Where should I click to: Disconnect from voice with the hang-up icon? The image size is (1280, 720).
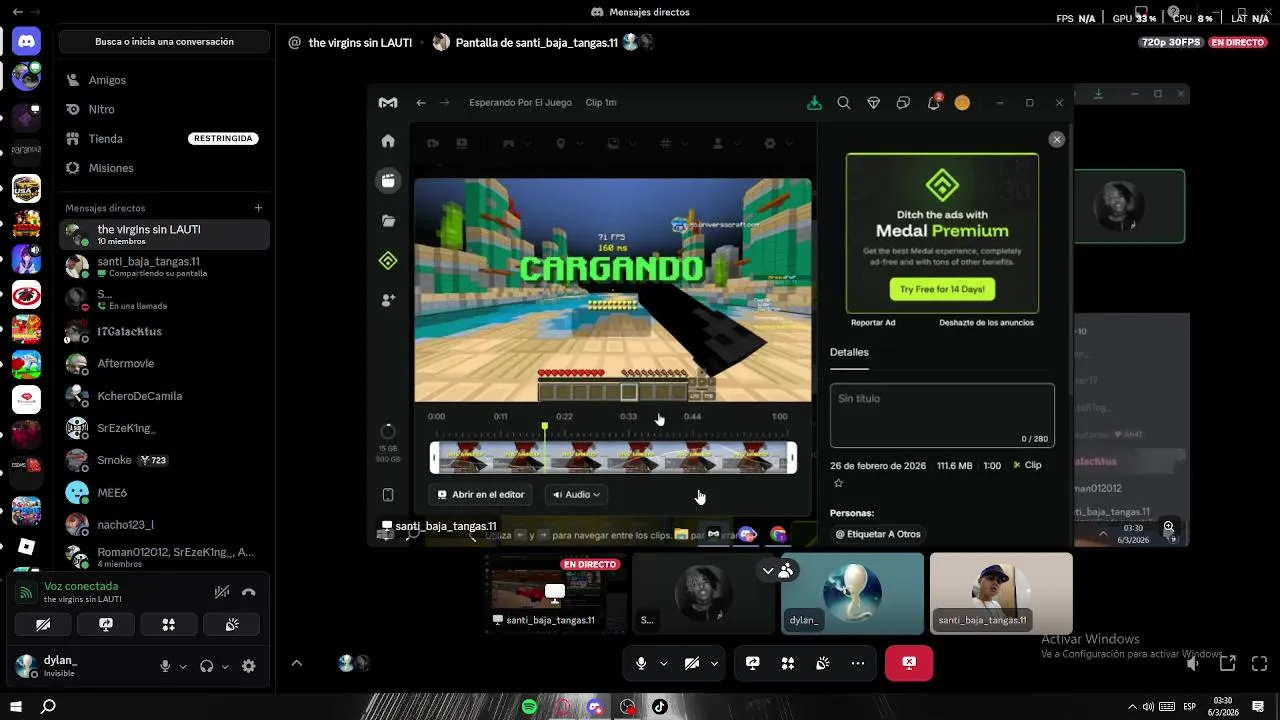(x=249, y=592)
